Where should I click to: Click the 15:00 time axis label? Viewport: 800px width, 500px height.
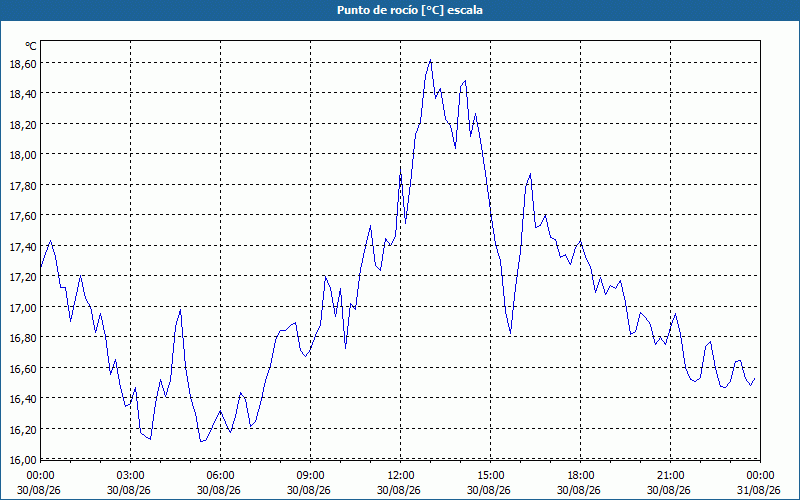490,476
